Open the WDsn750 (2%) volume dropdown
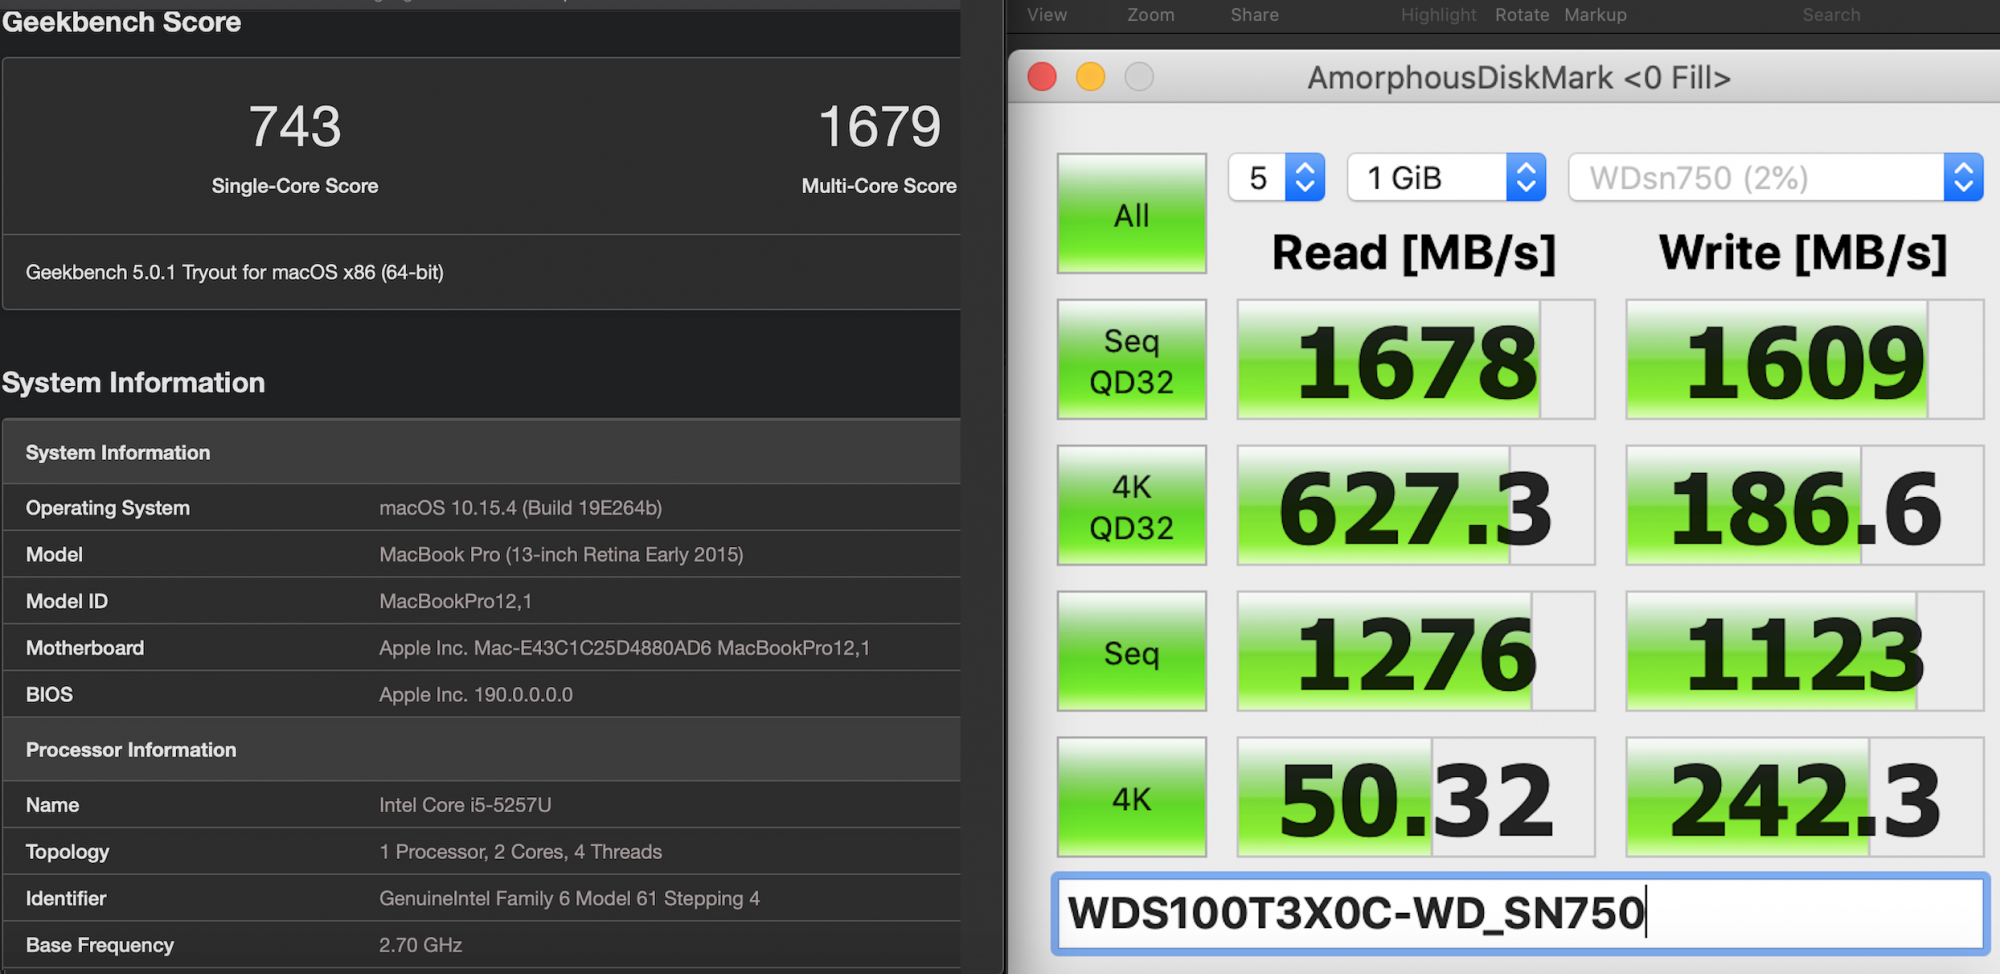 pos(1775,178)
